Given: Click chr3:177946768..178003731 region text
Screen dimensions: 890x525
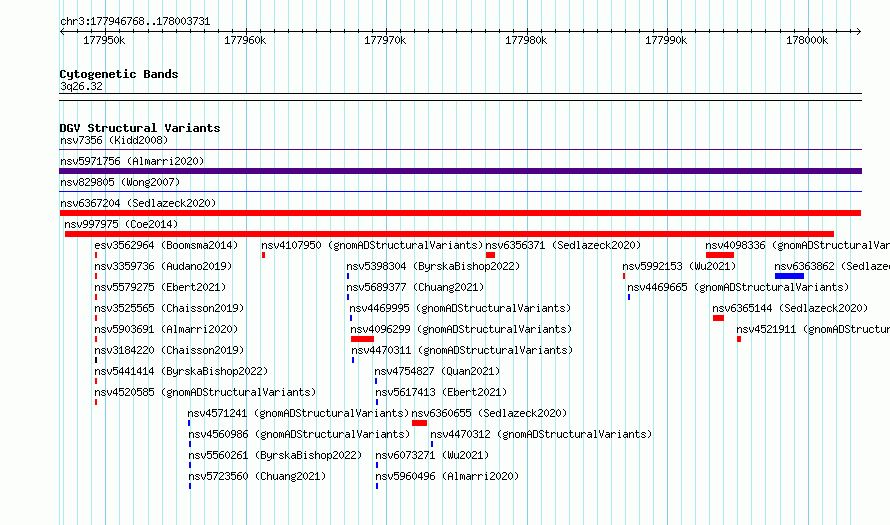Looking at the screenshot, I should (135, 22).
